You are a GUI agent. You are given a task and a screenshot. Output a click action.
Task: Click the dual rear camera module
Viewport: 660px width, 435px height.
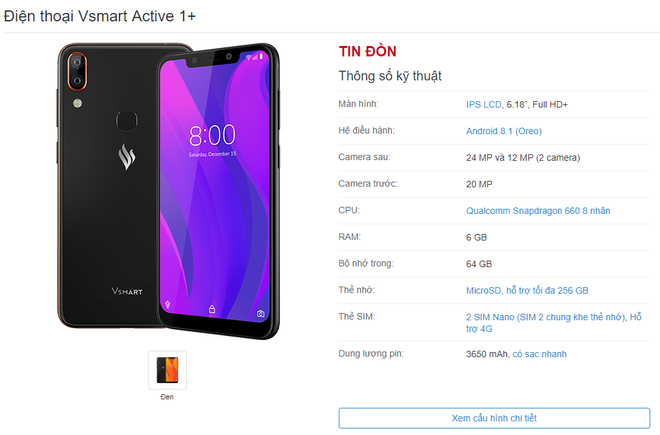click(x=77, y=71)
